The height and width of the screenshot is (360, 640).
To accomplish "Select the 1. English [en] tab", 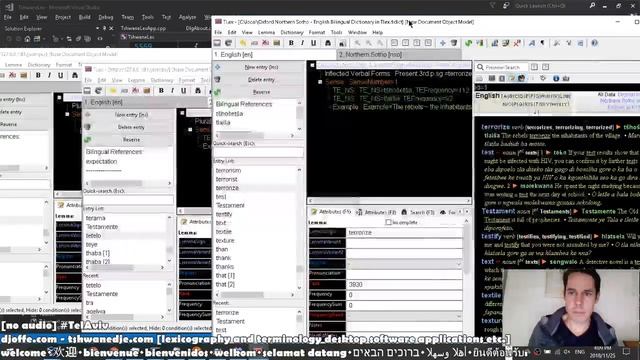I will (274, 54).
